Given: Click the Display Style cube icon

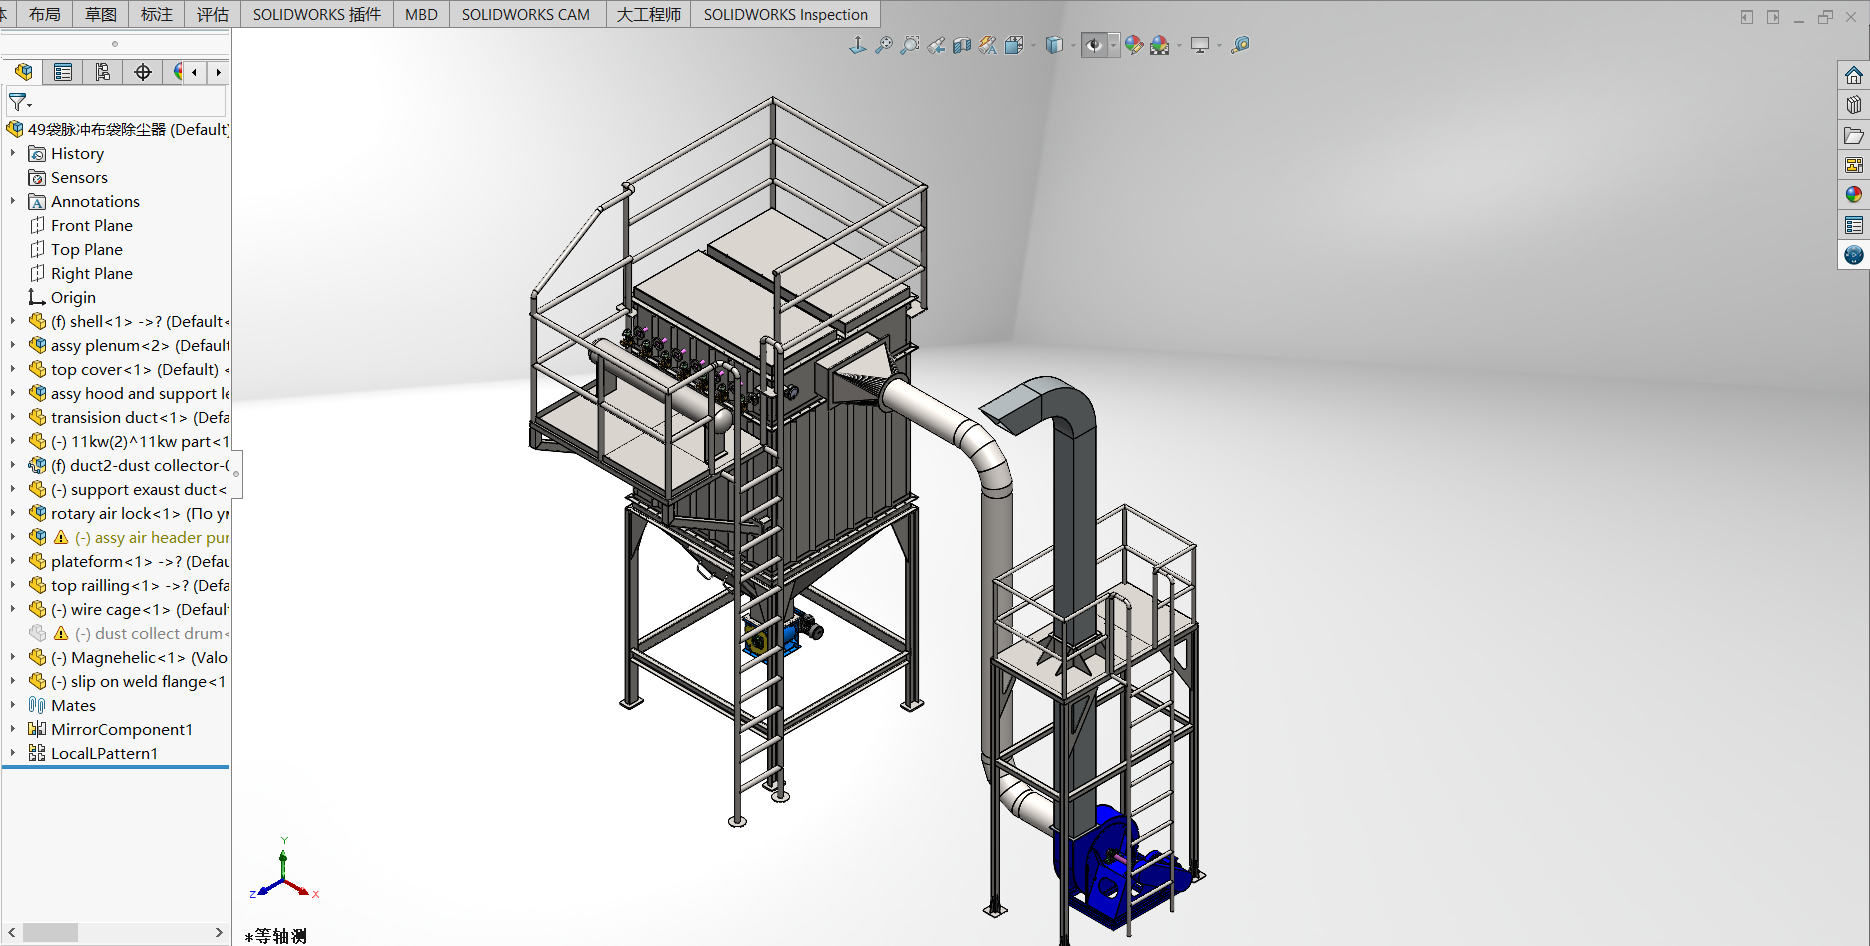Looking at the screenshot, I should click(1054, 45).
